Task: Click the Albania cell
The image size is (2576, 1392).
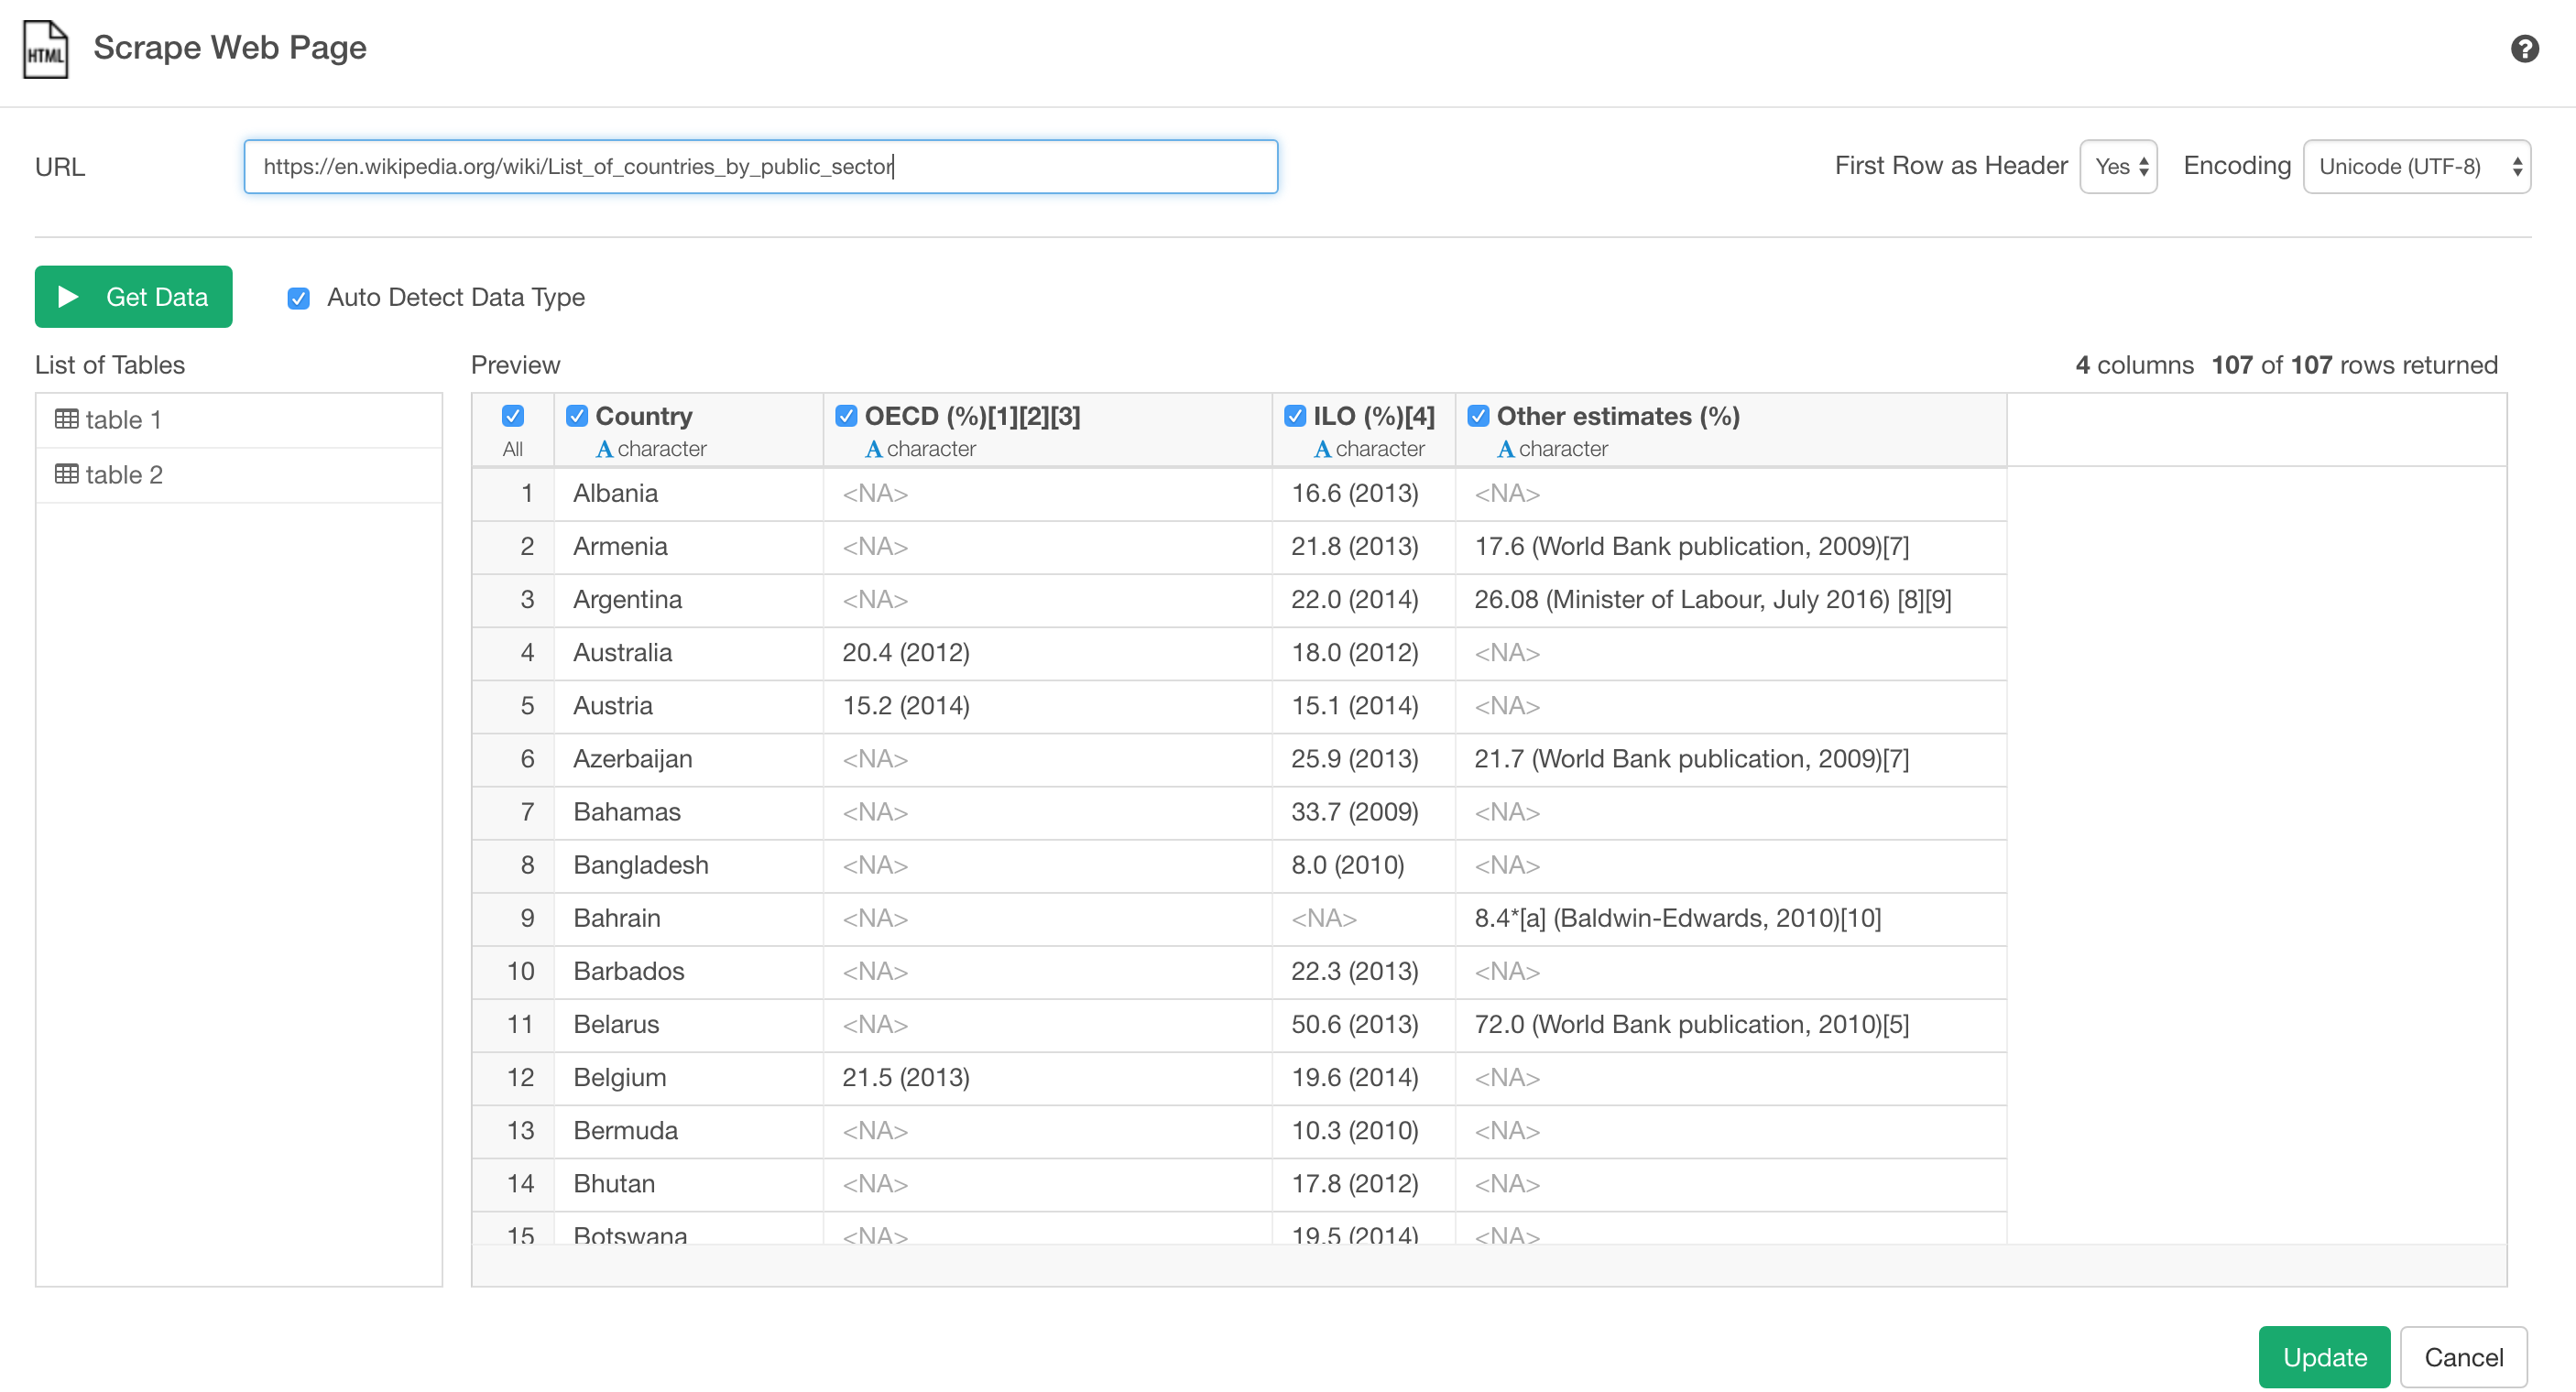Action: 688,494
